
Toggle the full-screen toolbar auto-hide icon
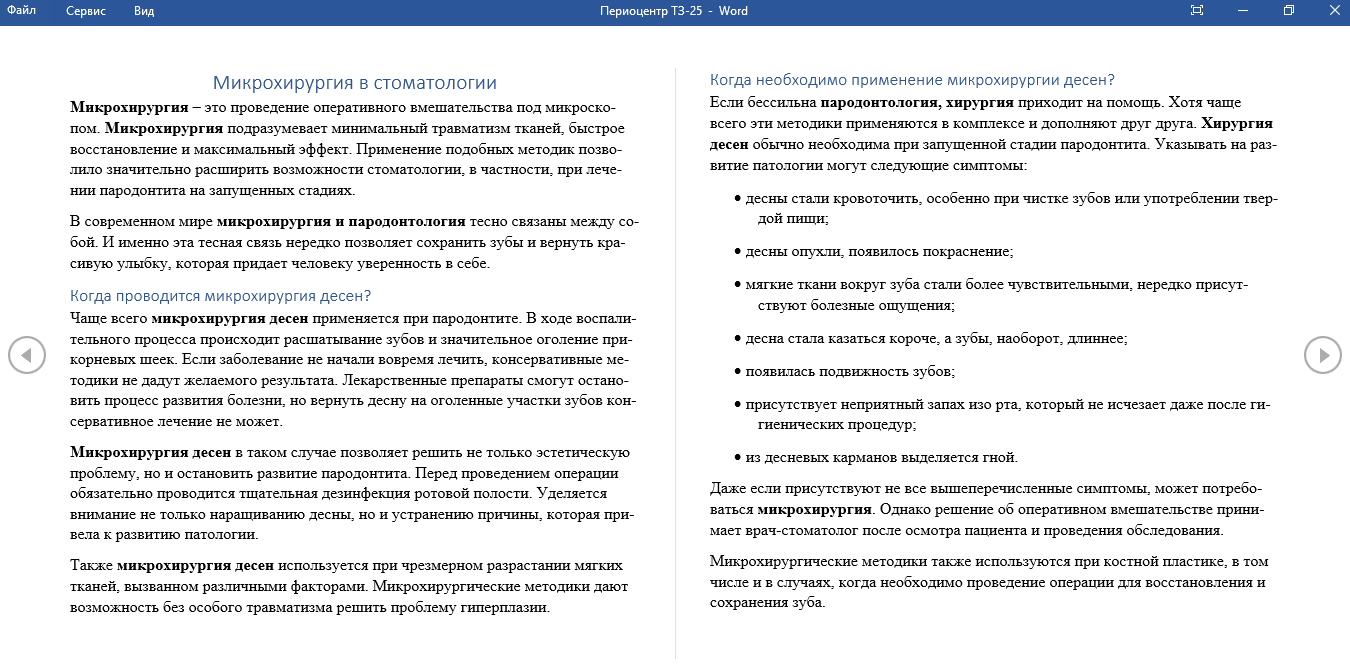(1197, 11)
